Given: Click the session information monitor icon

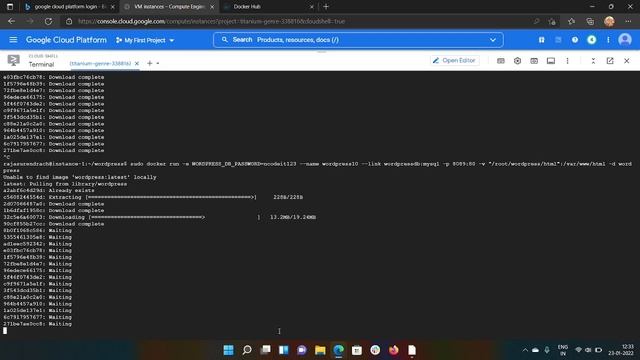Looking at the screenshot, I should pos(551,61).
